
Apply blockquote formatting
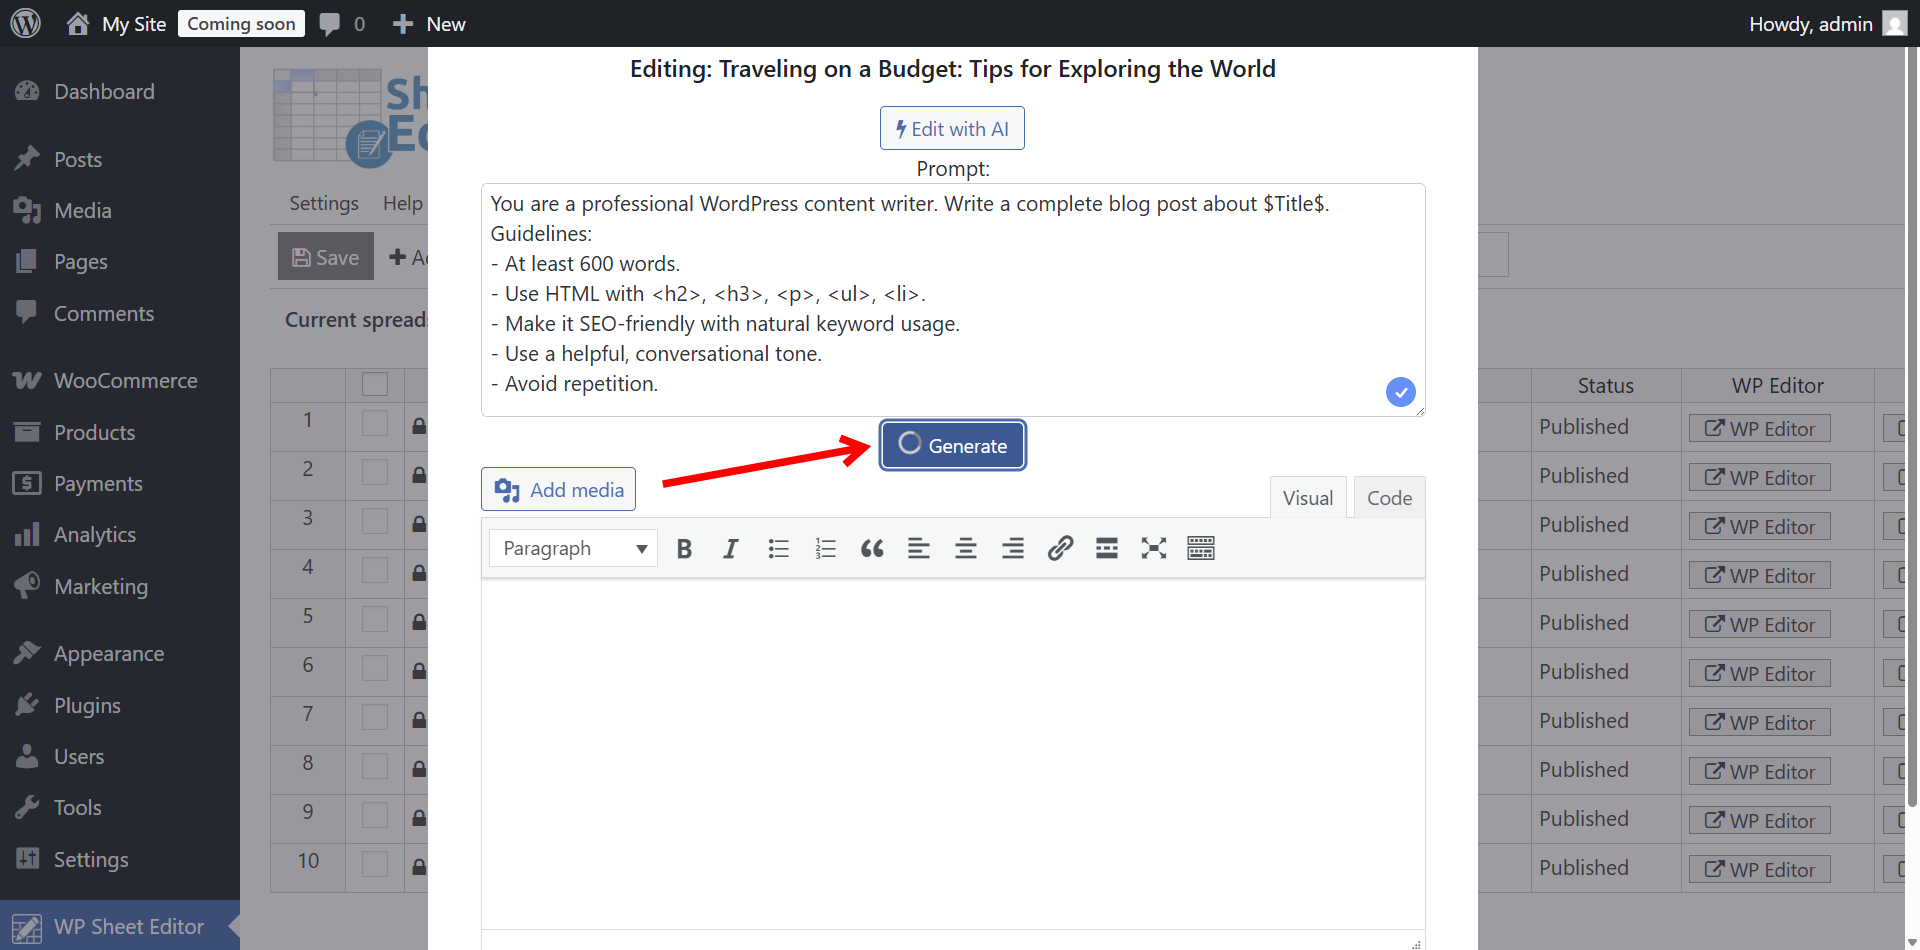click(872, 548)
